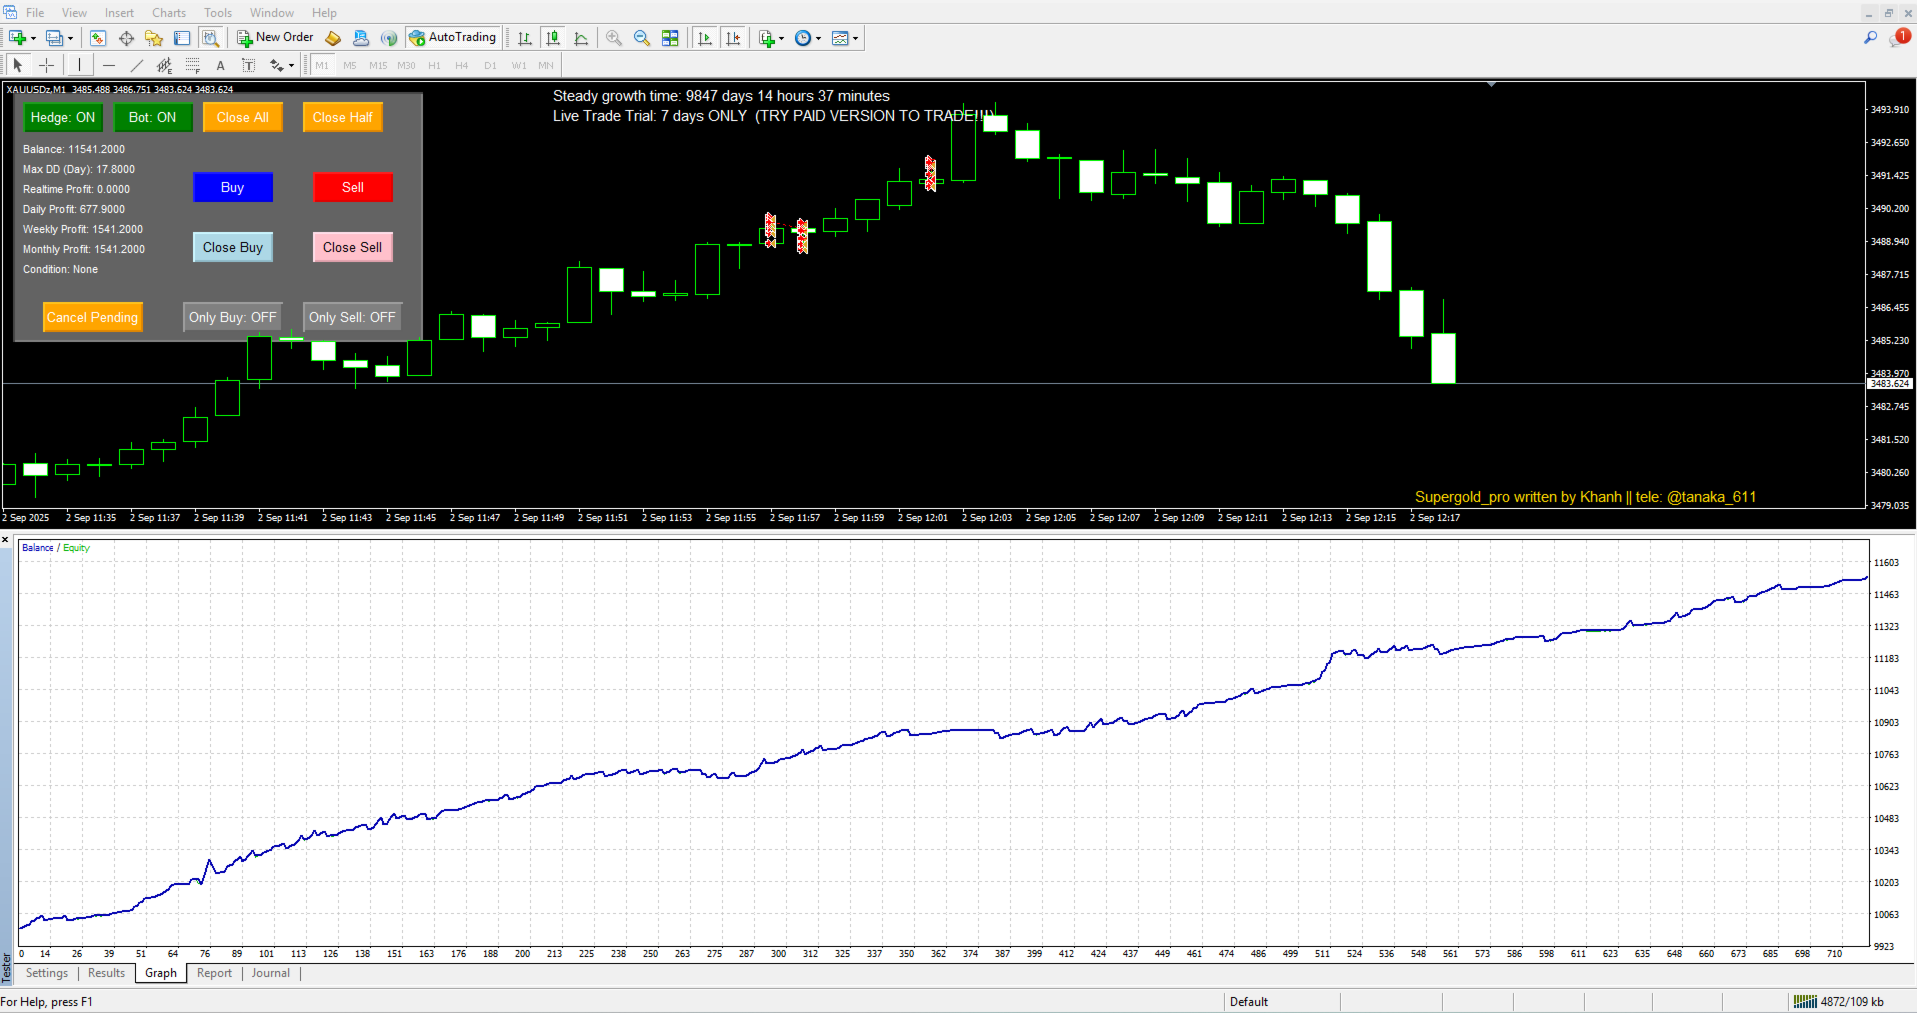This screenshot has width=1917, height=1013.
Task: Expand the new chart dropdown arrow
Action: click(33, 39)
